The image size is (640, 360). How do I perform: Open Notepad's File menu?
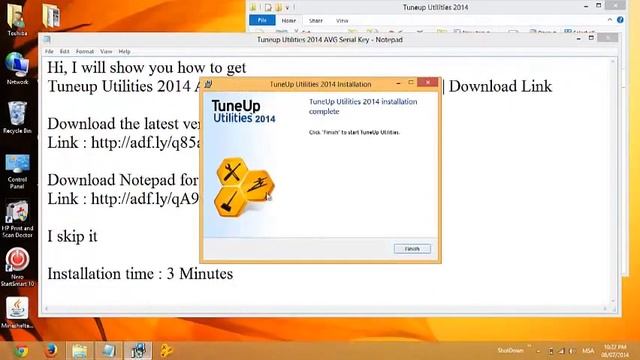[49, 51]
